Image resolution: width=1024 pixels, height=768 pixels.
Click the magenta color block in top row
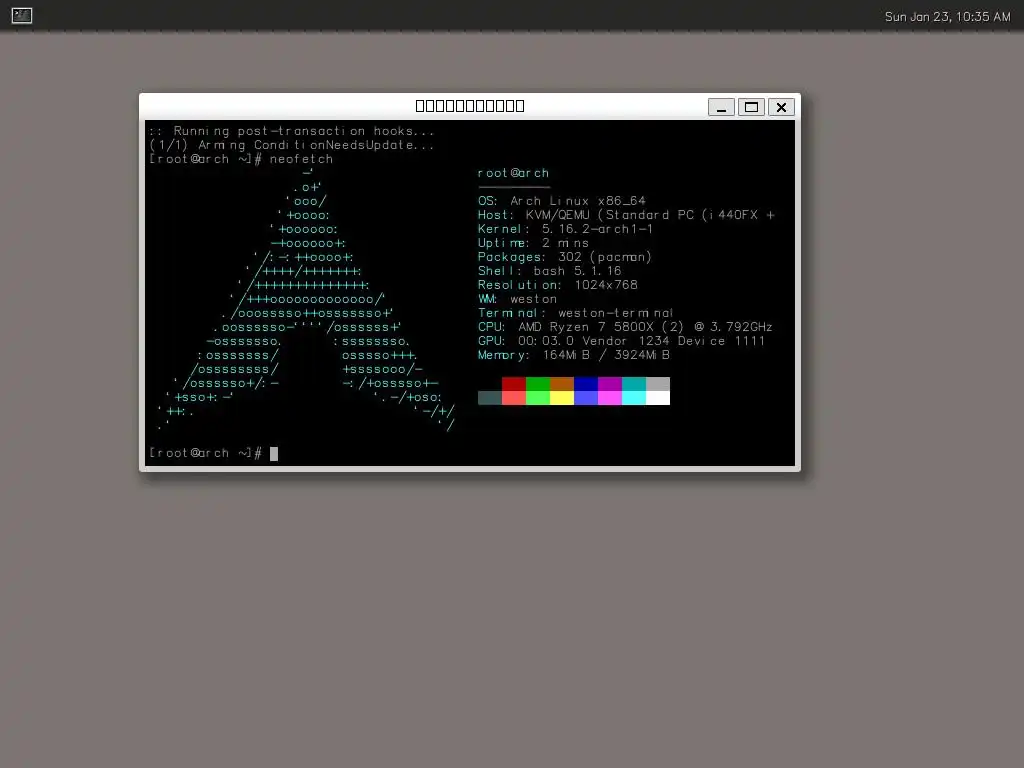(610, 383)
